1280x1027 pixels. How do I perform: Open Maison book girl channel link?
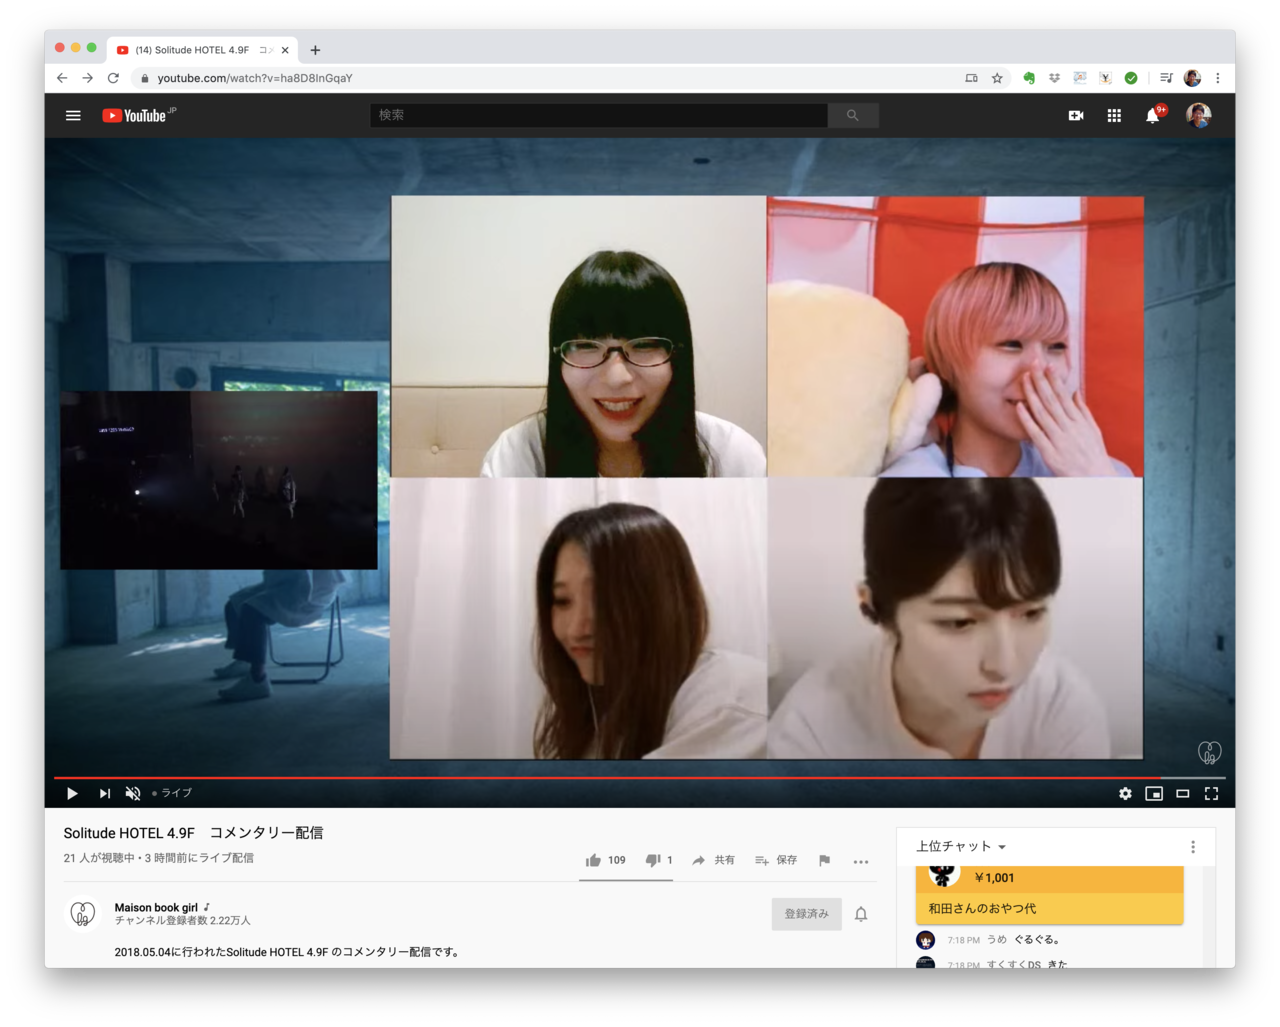[156, 907]
